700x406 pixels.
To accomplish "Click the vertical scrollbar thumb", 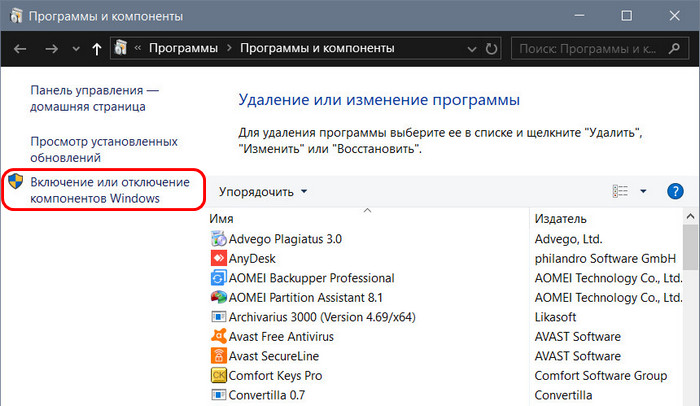I will click(x=690, y=247).
